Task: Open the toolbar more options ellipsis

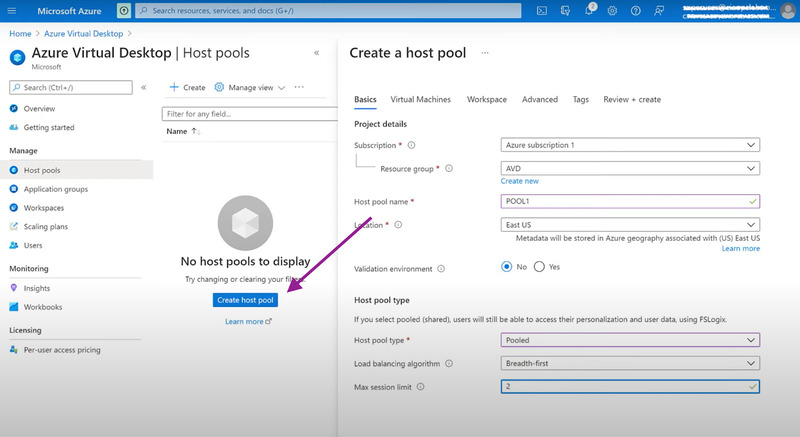Action: coord(299,87)
